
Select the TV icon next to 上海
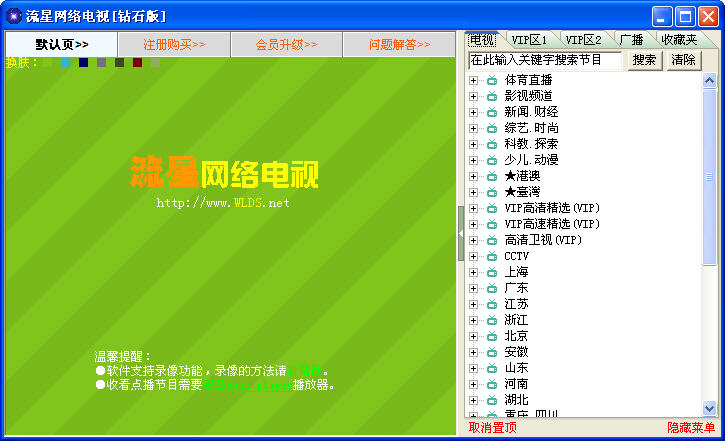(x=491, y=272)
